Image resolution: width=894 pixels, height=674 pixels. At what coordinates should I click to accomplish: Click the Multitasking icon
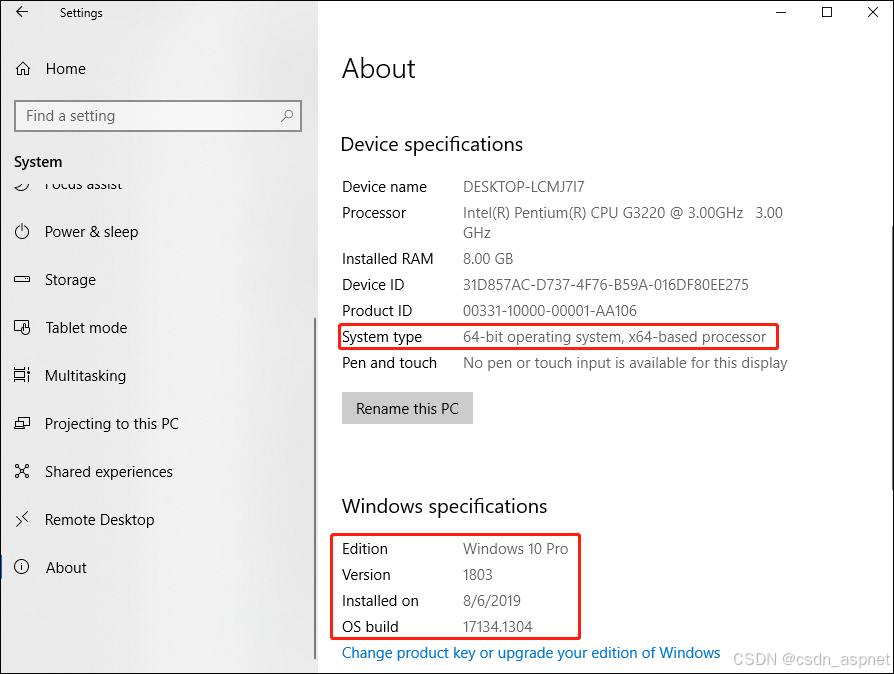click(x=22, y=375)
